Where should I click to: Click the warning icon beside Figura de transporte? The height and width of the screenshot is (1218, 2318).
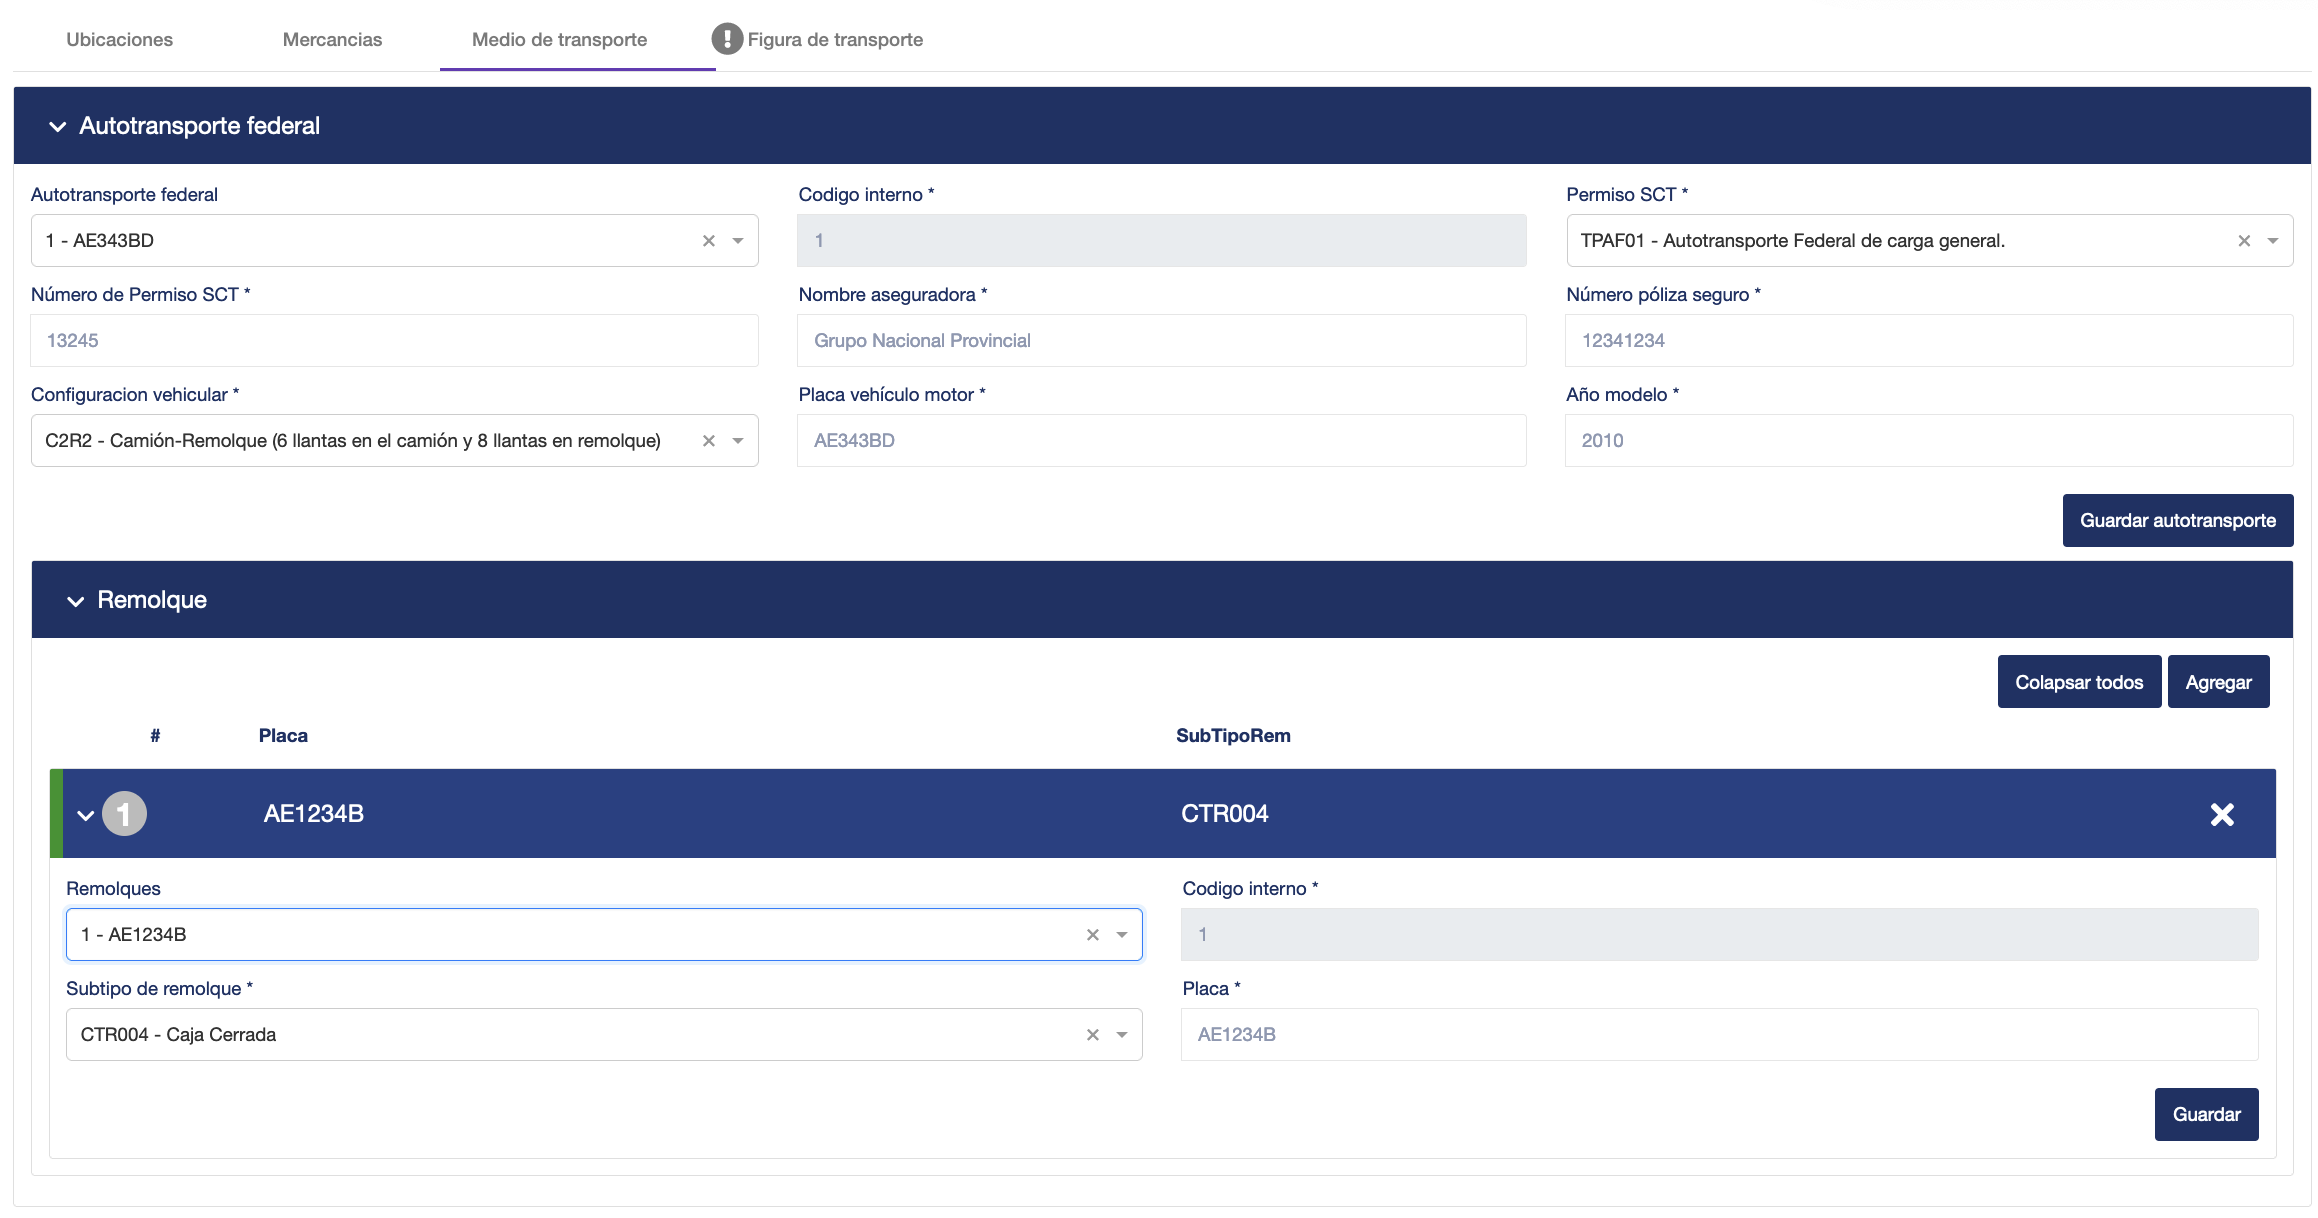727,39
